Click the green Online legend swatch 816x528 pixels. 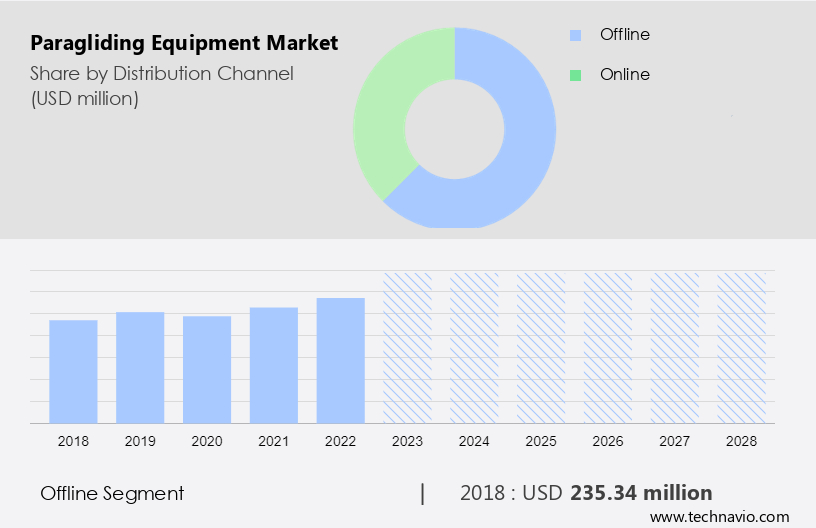tap(575, 75)
